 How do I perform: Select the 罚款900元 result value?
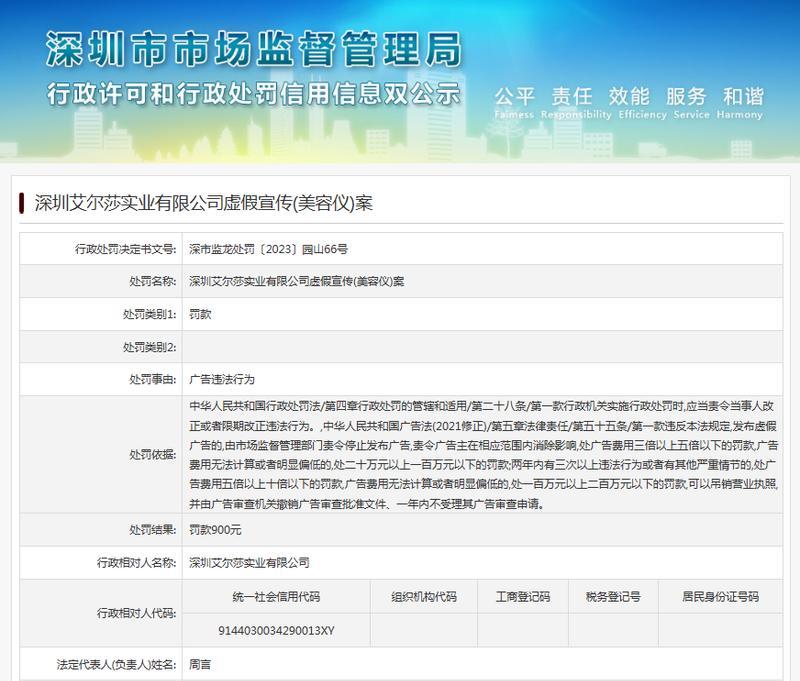(x=215, y=530)
